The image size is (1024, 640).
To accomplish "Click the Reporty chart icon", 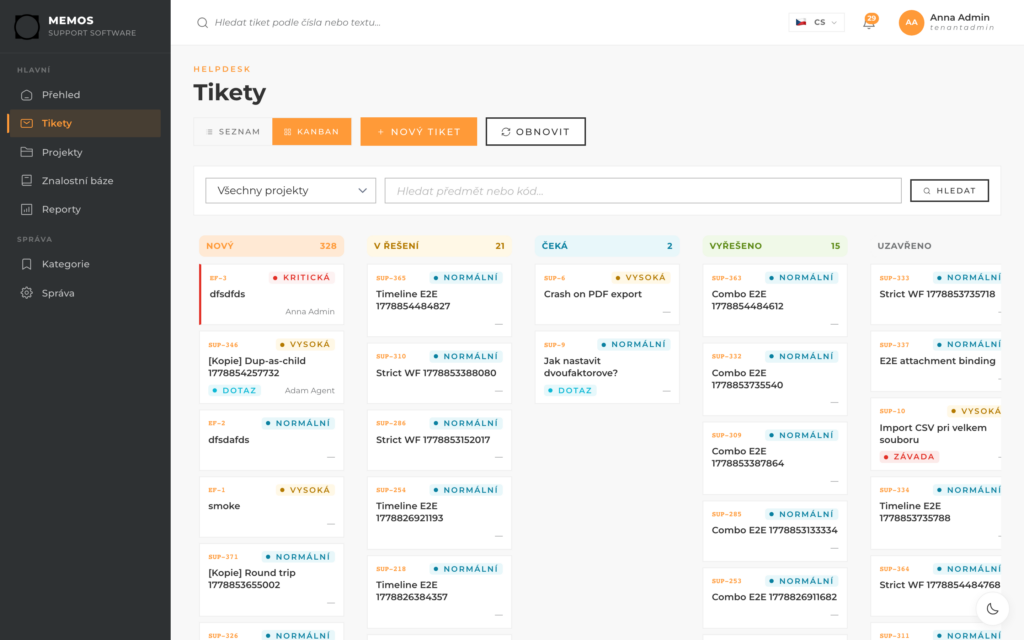I will click(x=27, y=210).
